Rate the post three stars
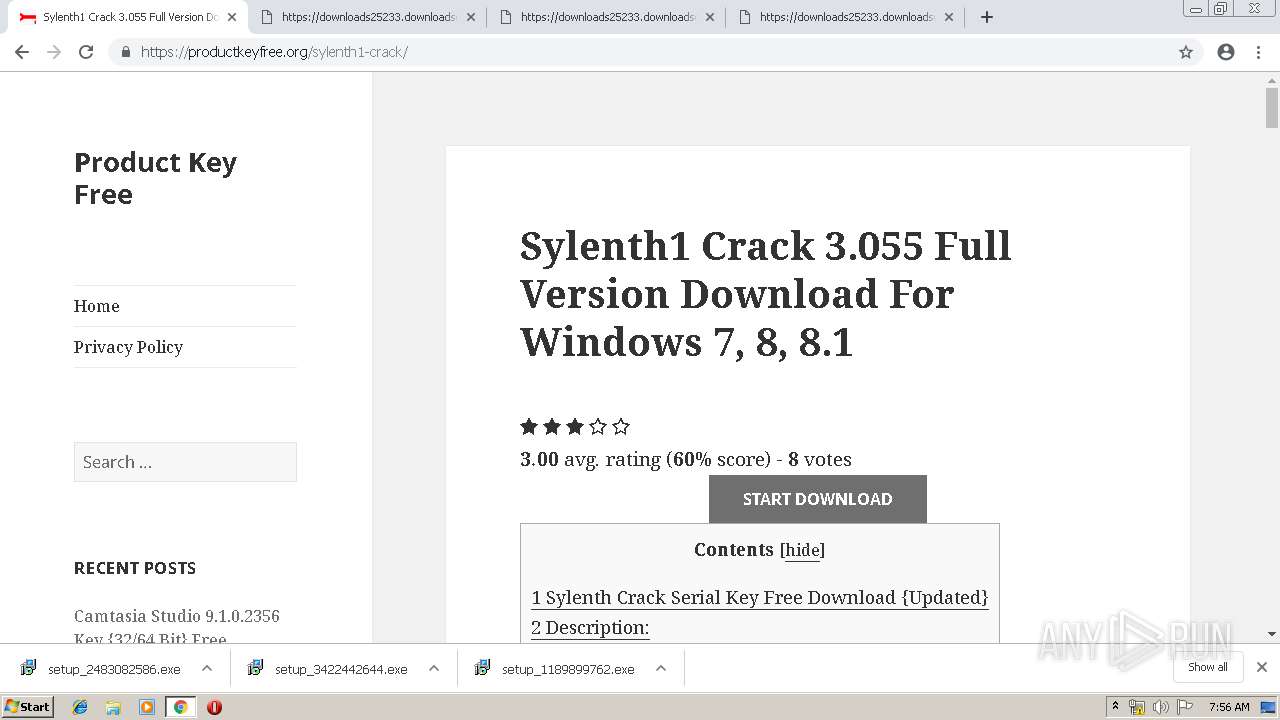 pyautogui.click(x=575, y=427)
